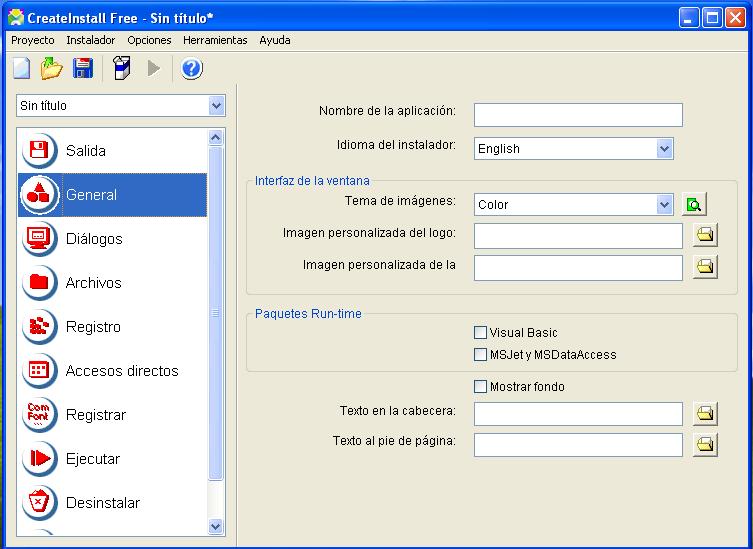Click the sidebar vertical scrollbar thumb
Viewport: 753px width, 549px height.
pyautogui.click(x=216, y=313)
